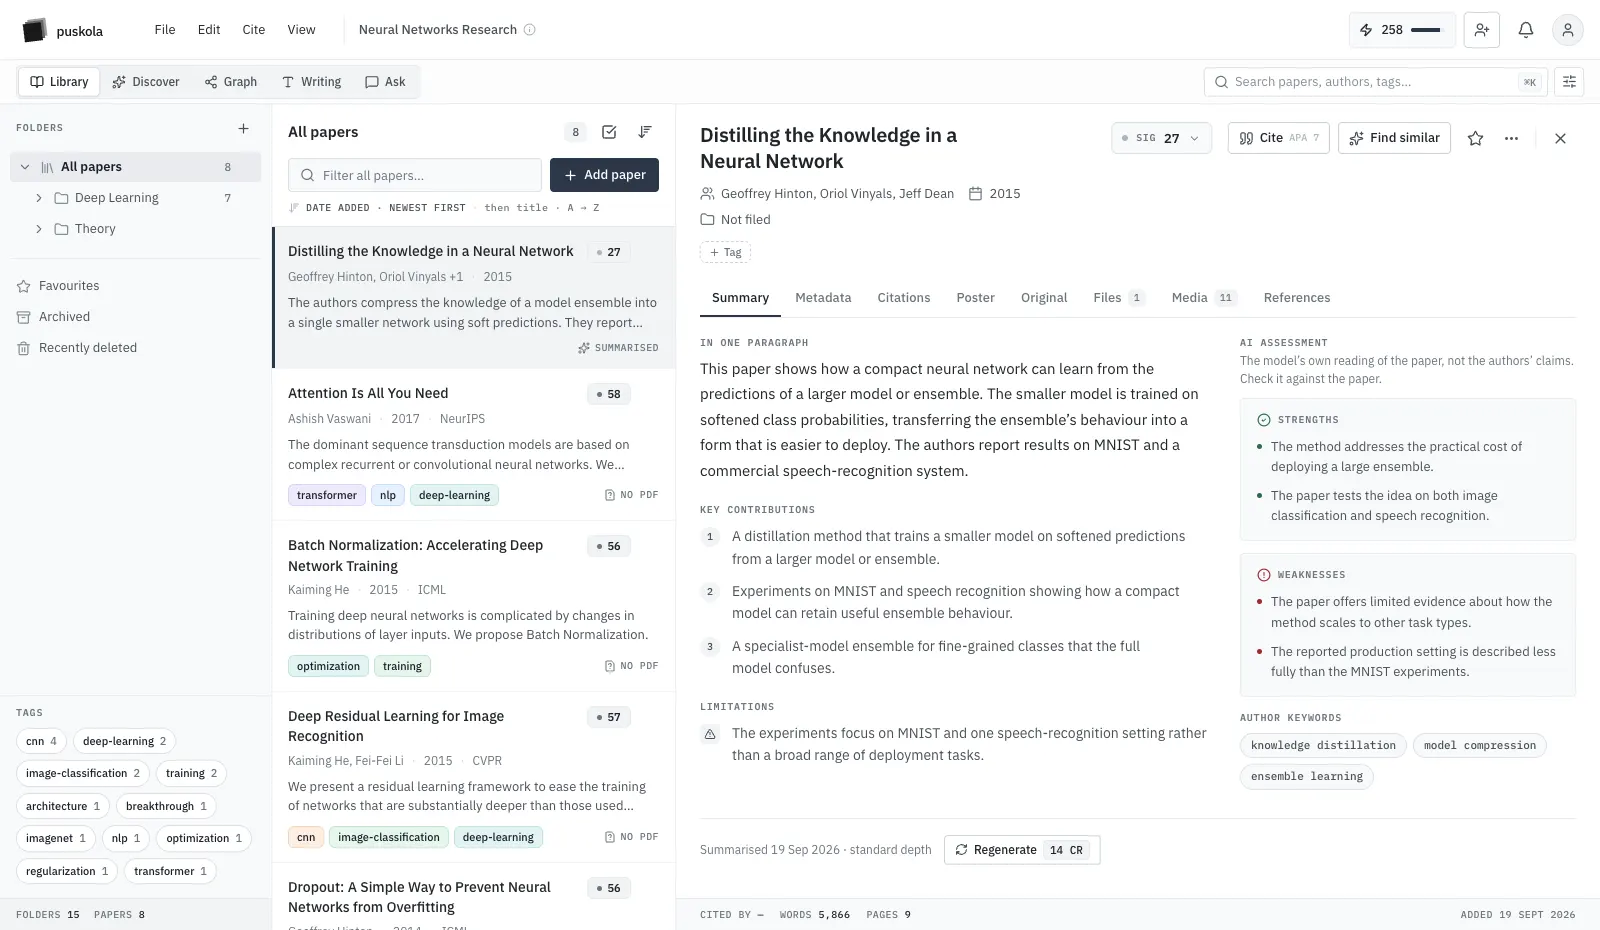Filter by the cnn tag in Tags panel
Image resolution: width=1600 pixels, height=930 pixels.
coord(42,741)
